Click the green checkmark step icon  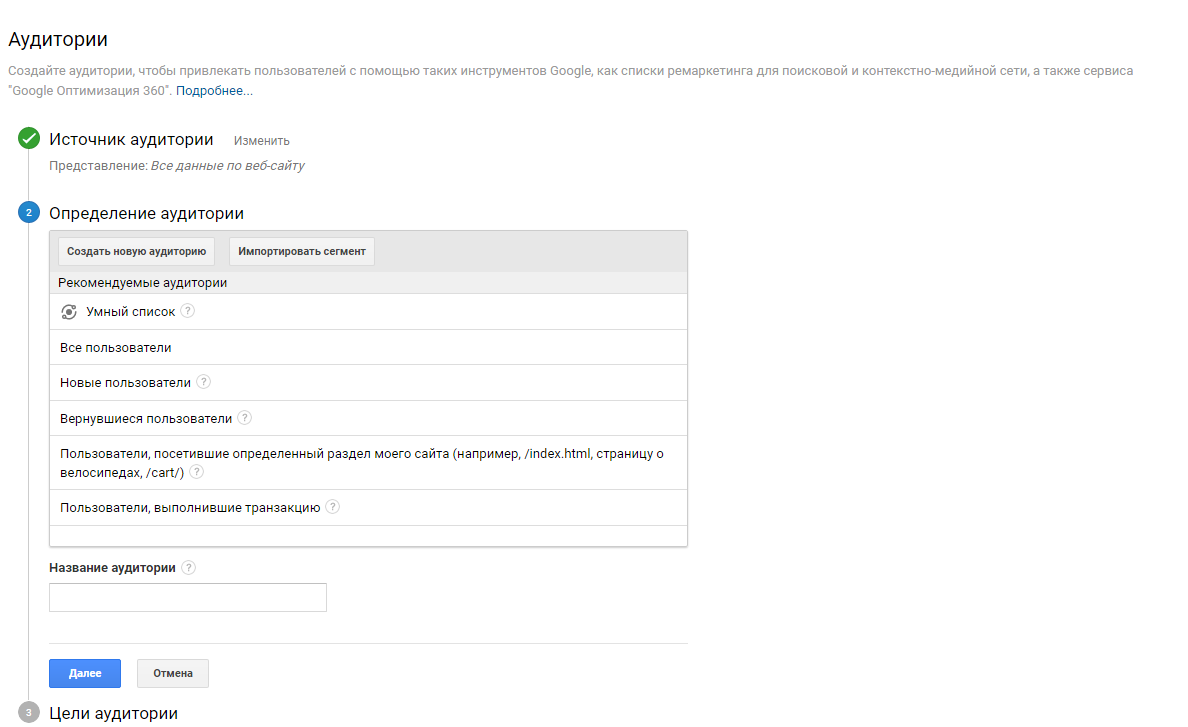click(x=29, y=140)
